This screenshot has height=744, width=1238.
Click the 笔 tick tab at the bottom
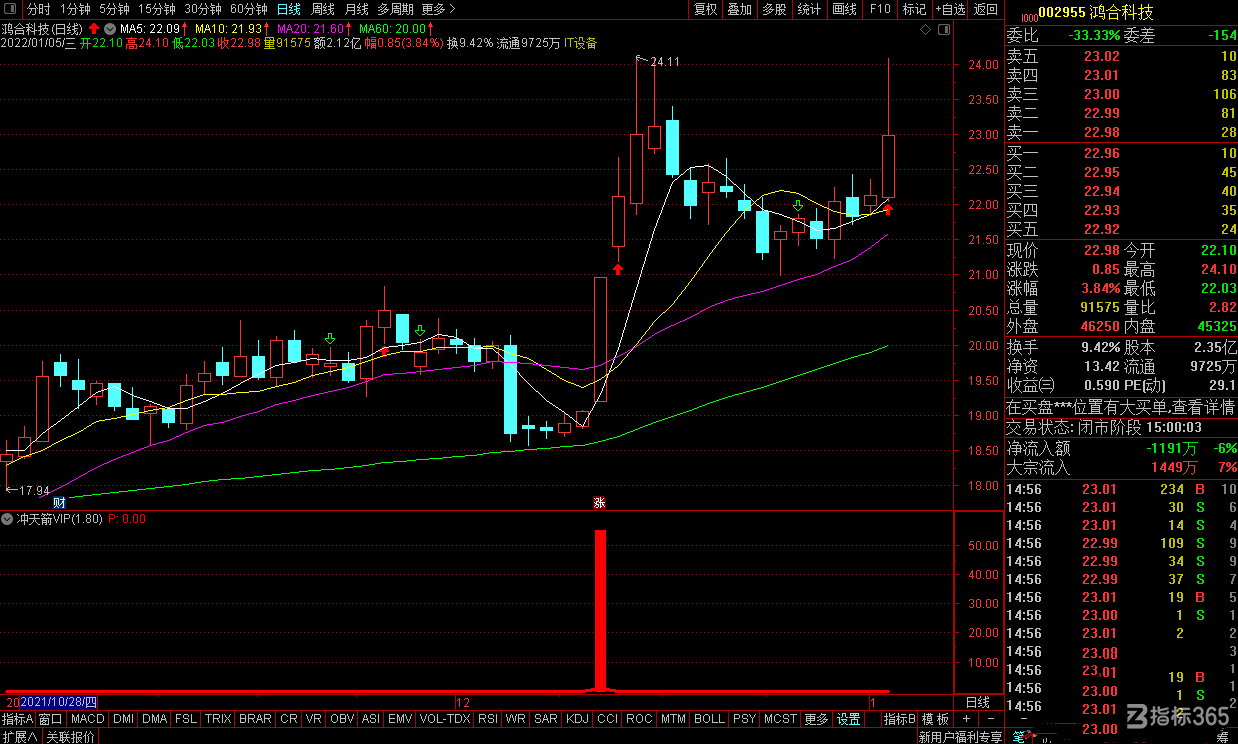point(1021,737)
